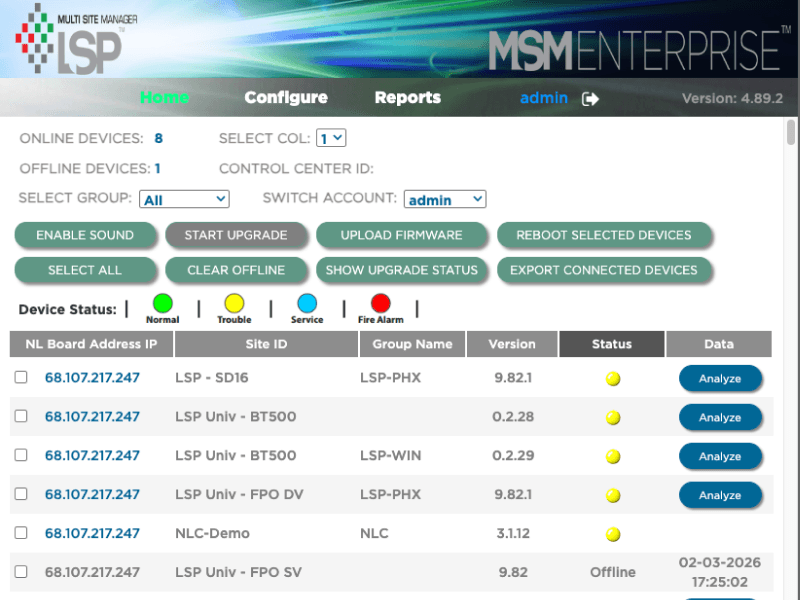
Task: Click the Version: 4.89.2 label
Action: (x=732, y=98)
